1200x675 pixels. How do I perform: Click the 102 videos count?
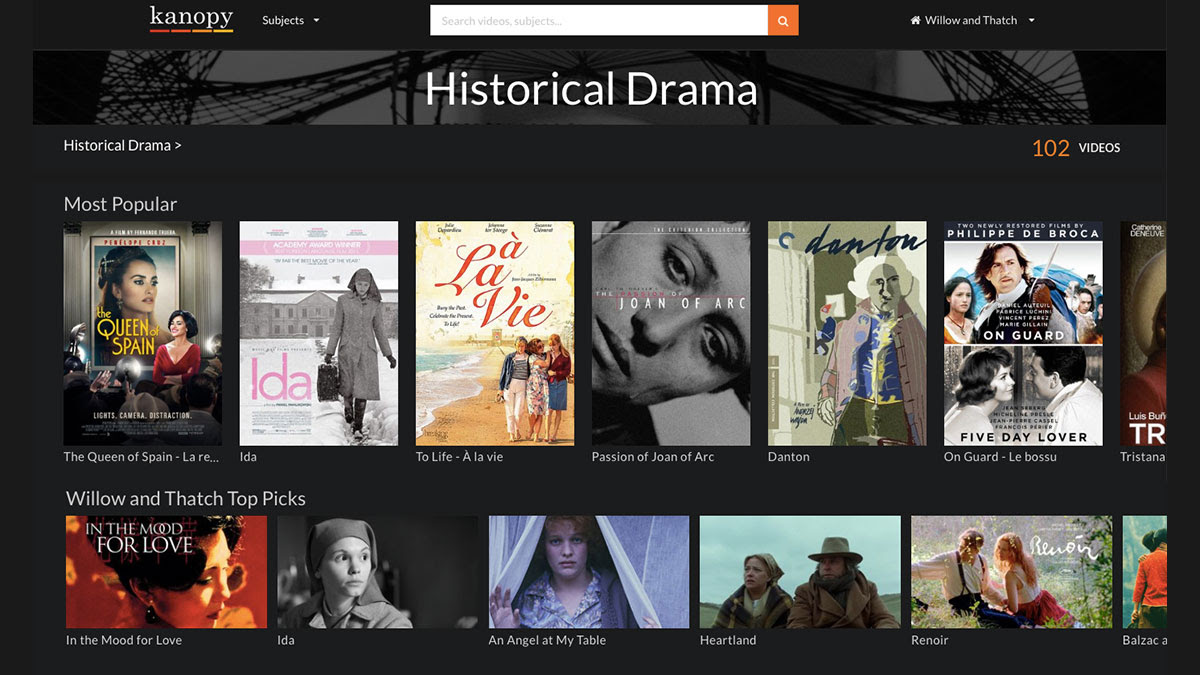coord(1076,148)
